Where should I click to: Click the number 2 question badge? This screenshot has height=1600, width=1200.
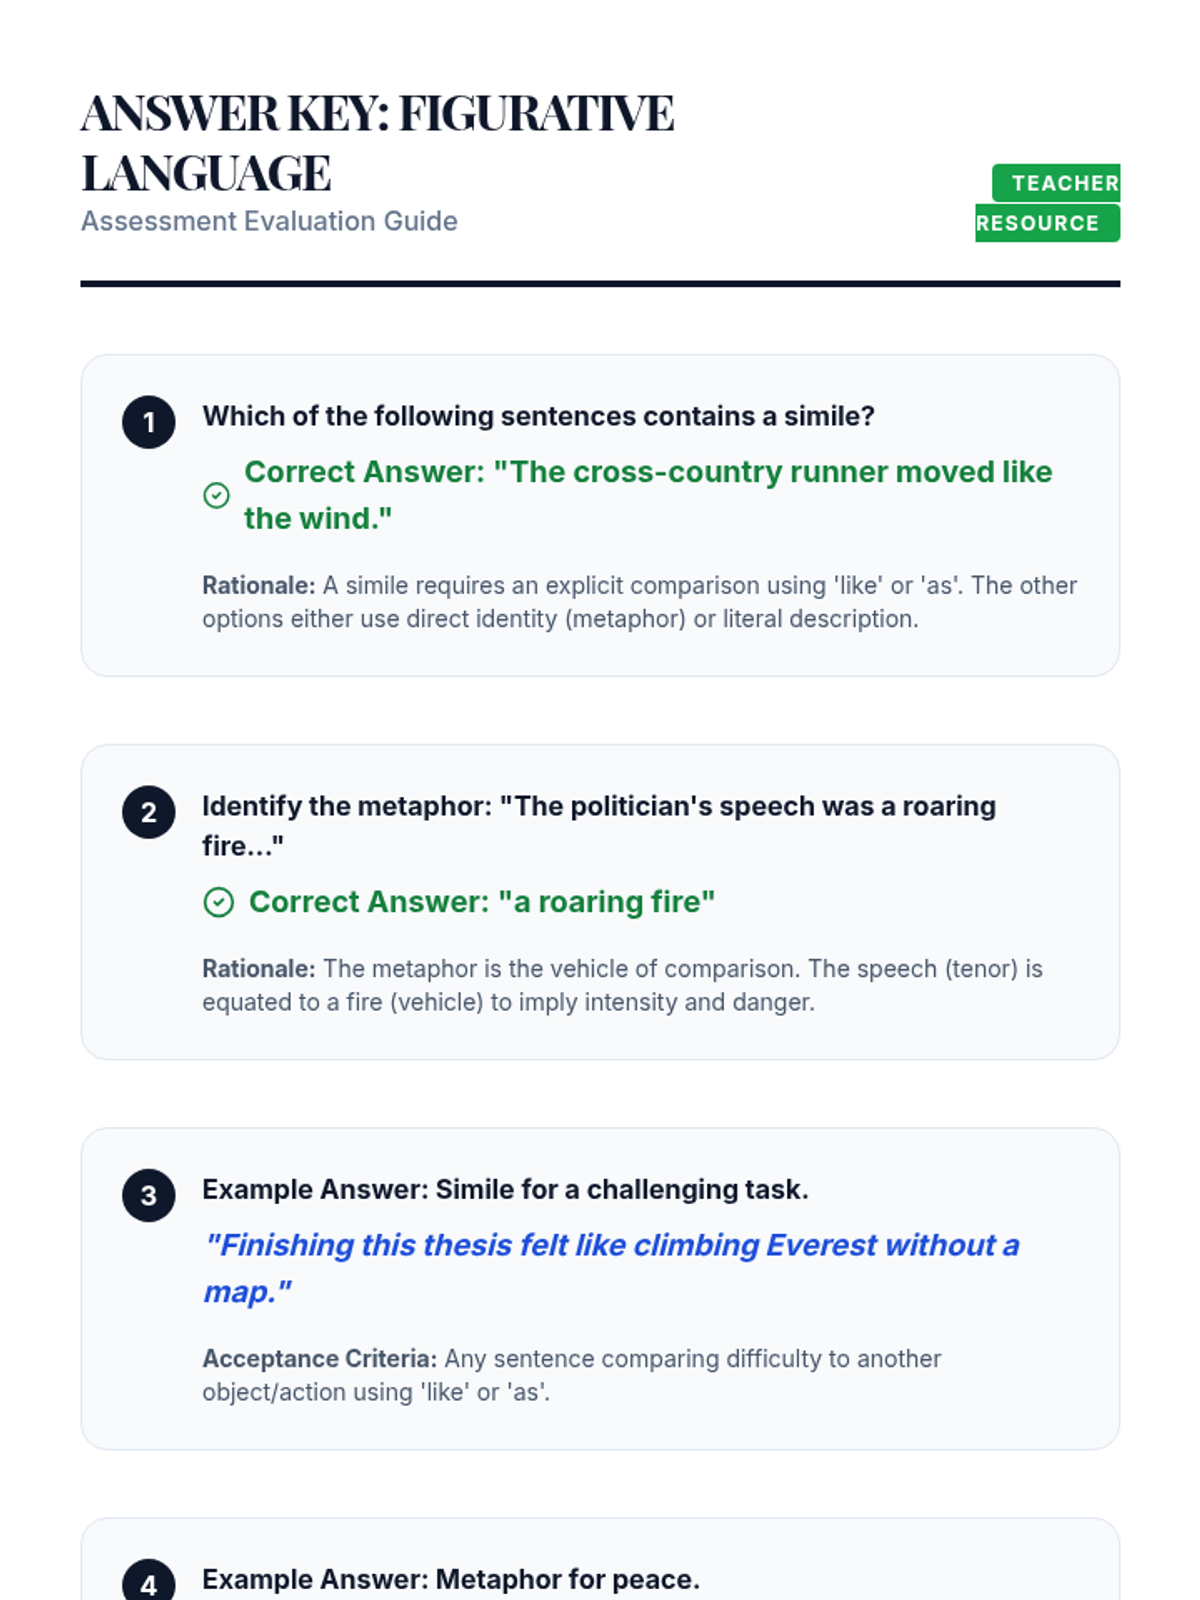click(x=149, y=812)
